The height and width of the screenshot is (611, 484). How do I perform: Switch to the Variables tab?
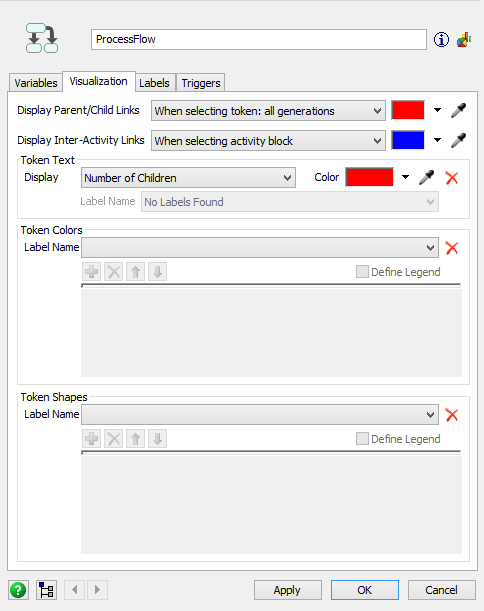[x=36, y=83]
